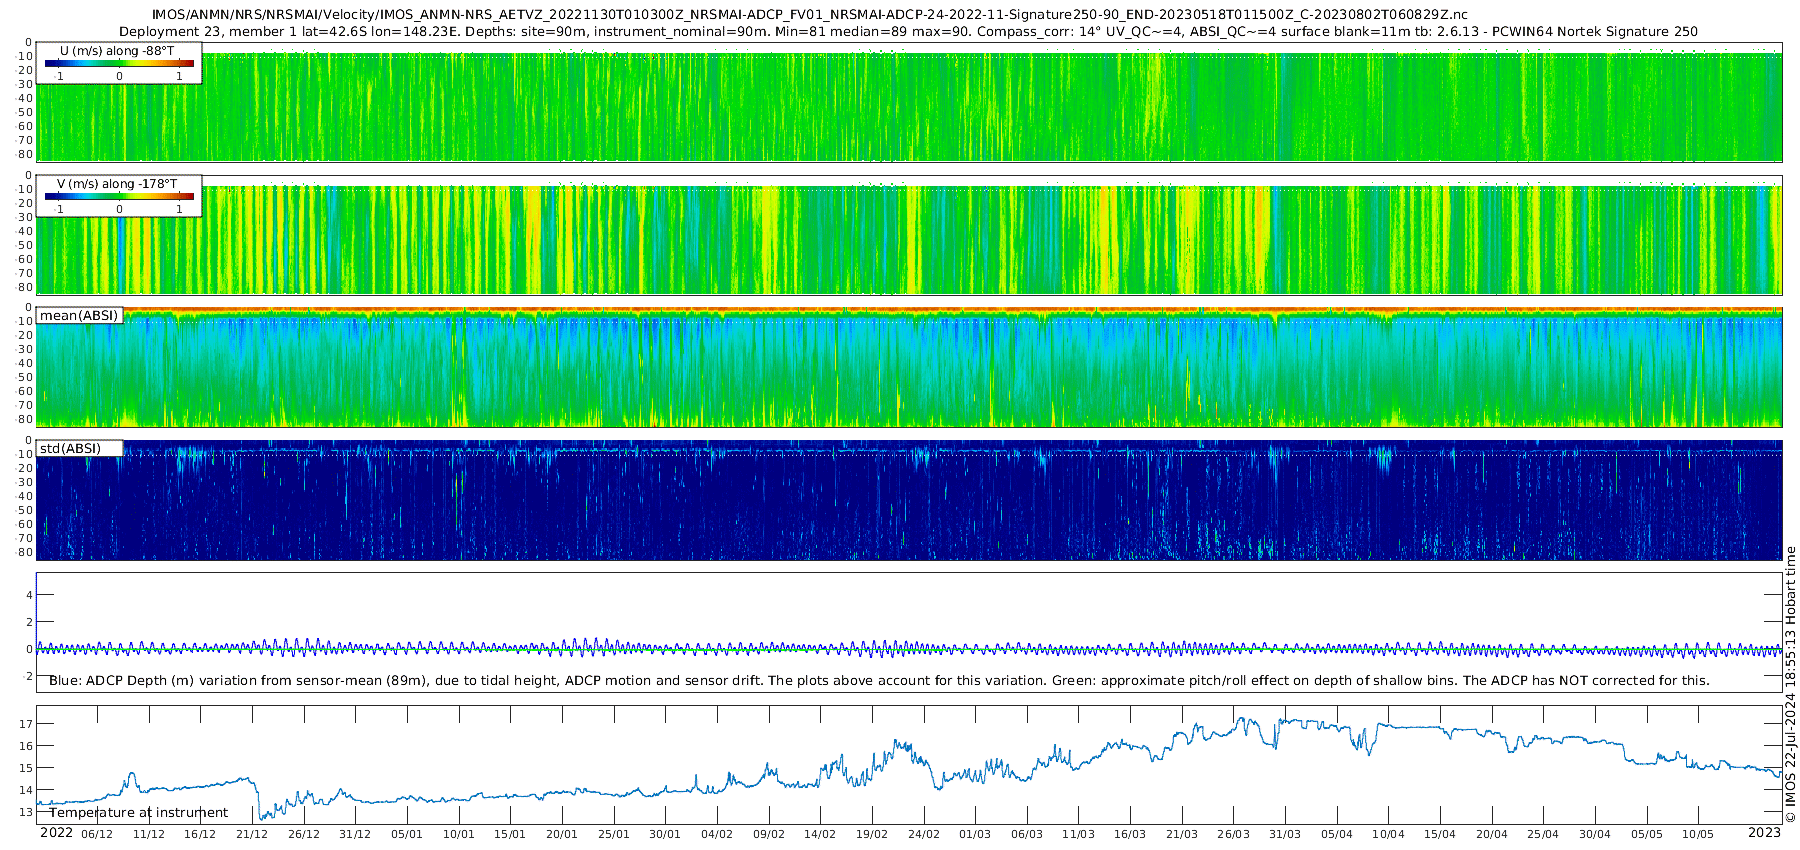Pick the 21/12 date tick on time axis
This screenshot has width=1800, height=850.
pyautogui.click(x=251, y=834)
